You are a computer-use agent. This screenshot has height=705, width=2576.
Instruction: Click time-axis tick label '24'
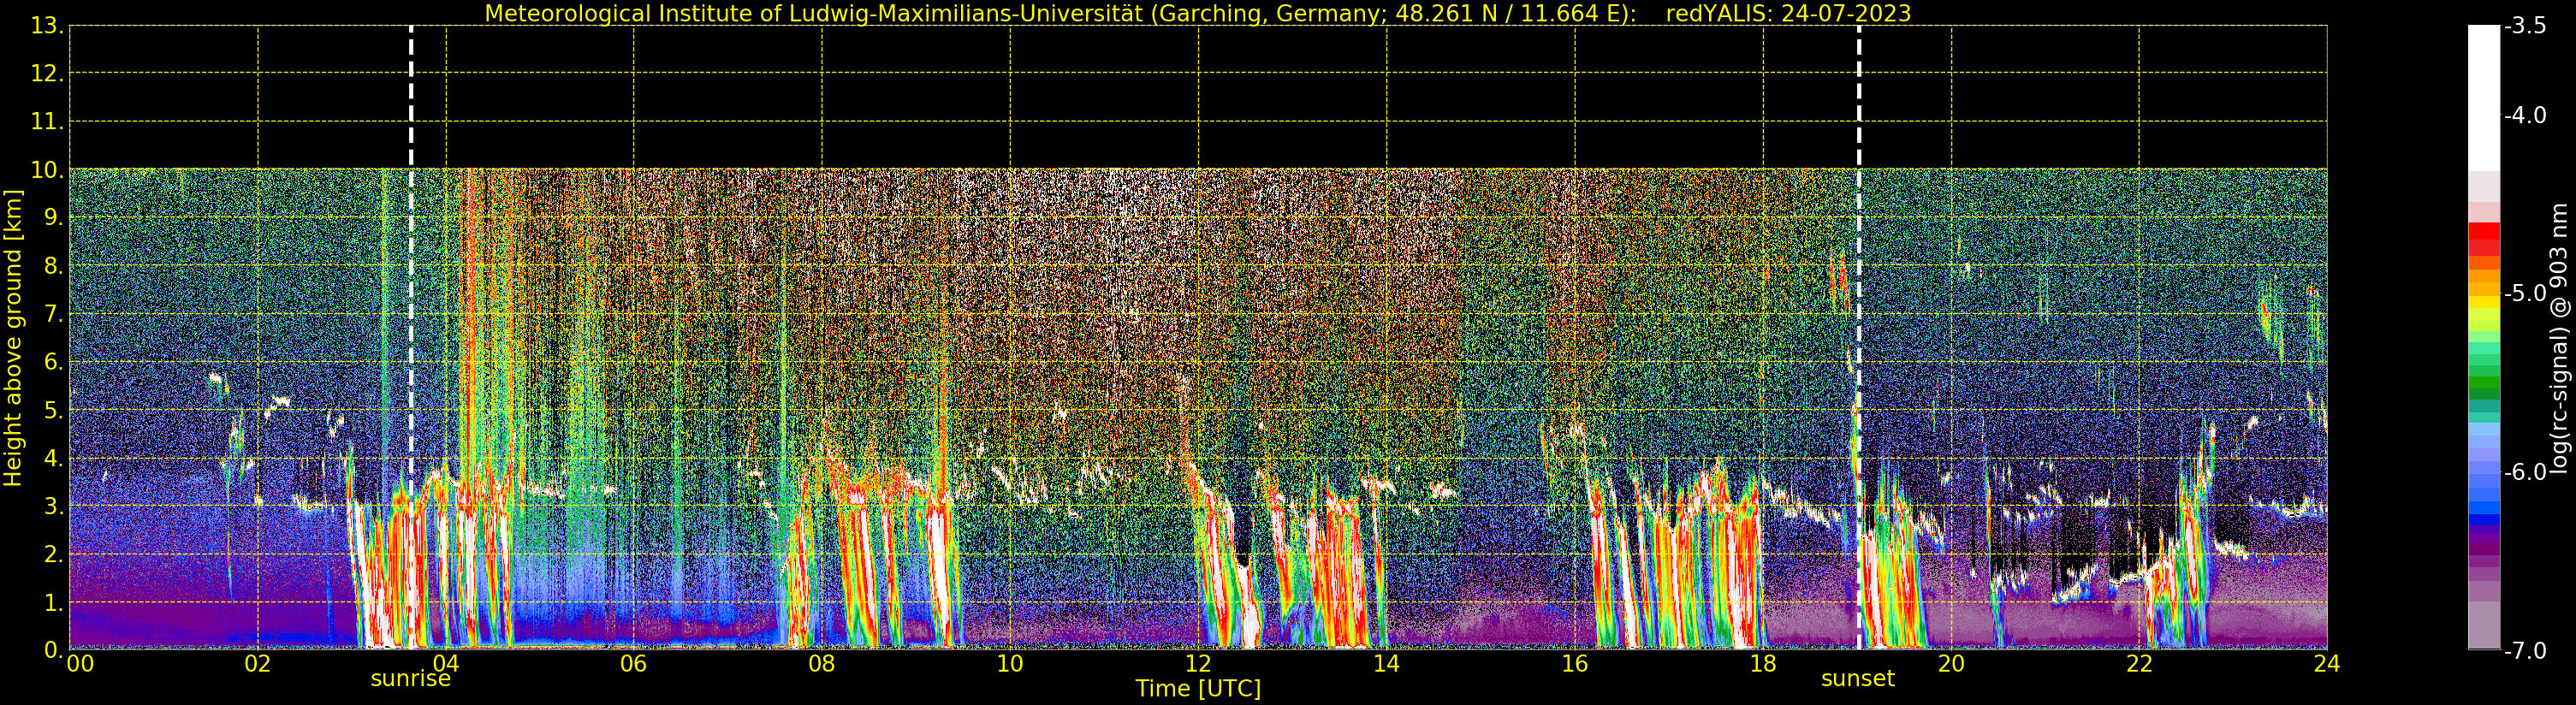[2327, 664]
